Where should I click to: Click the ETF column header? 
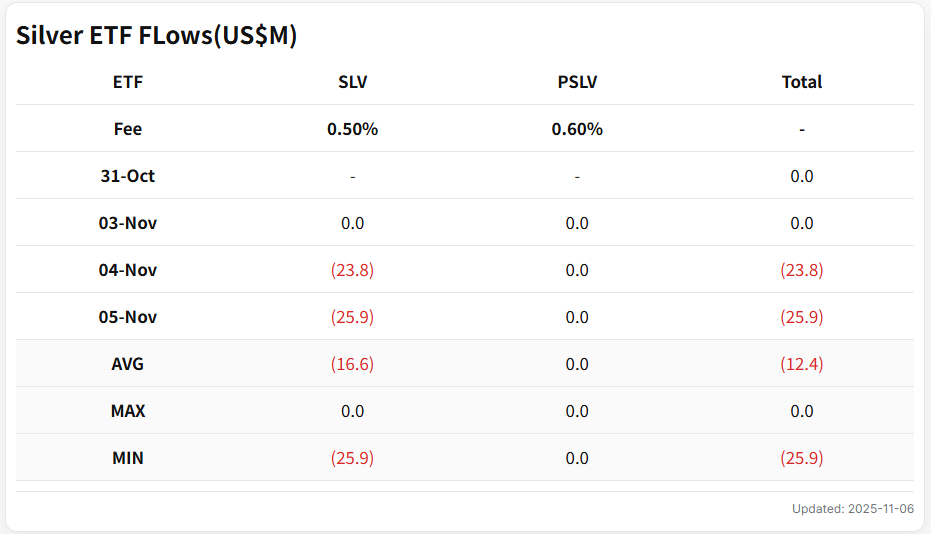128,82
